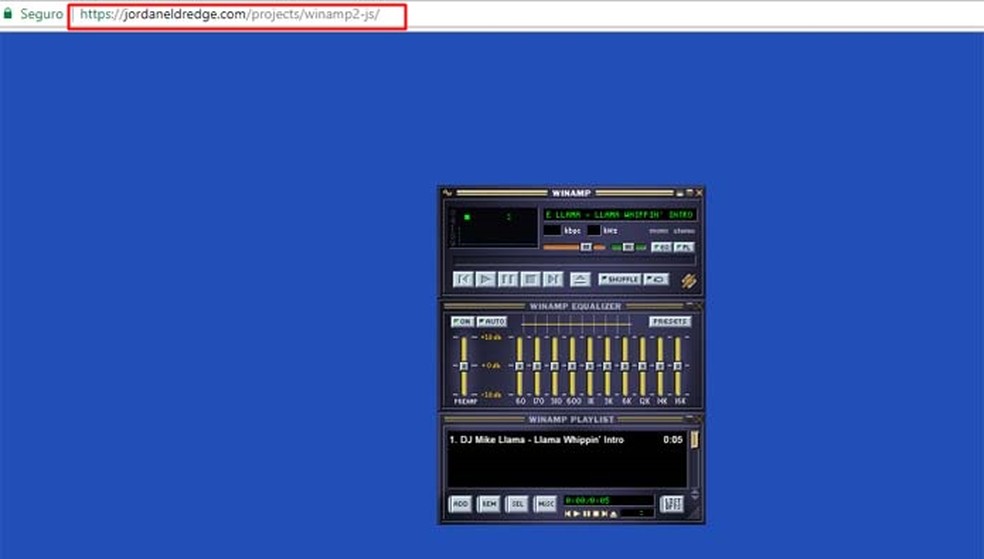Stop playback using the main Stop button
Image resolution: width=984 pixels, height=559 pixels.
coord(531,279)
